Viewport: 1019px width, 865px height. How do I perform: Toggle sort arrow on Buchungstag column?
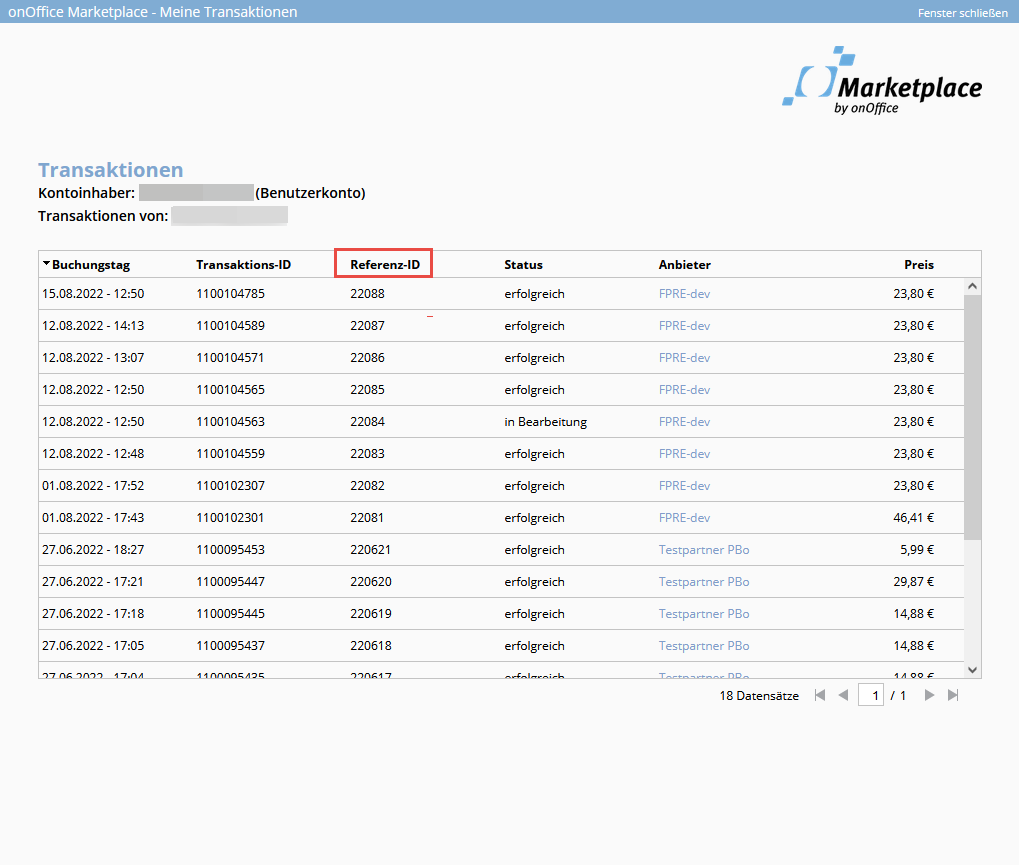point(47,264)
